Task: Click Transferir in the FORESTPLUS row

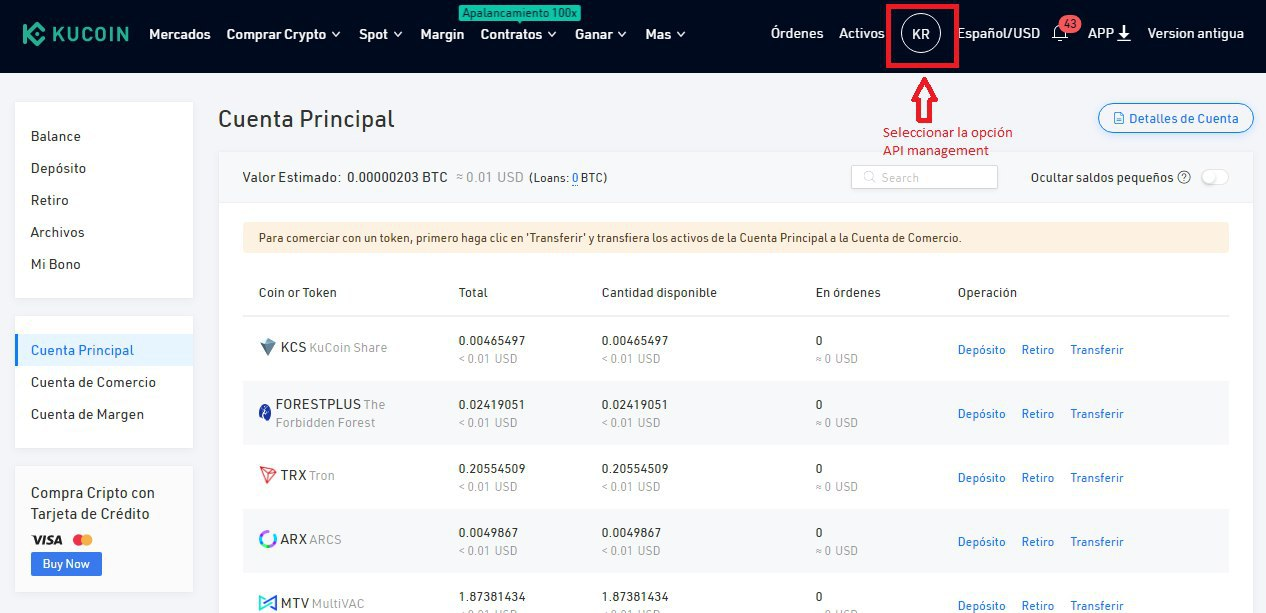Action: point(1097,414)
